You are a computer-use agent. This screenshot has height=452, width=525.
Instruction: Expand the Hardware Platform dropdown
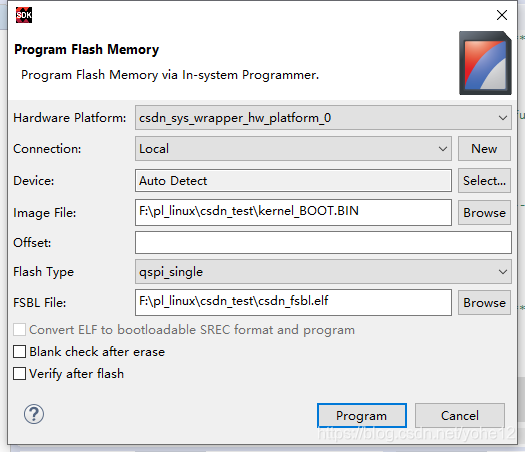(x=323, y=118)
